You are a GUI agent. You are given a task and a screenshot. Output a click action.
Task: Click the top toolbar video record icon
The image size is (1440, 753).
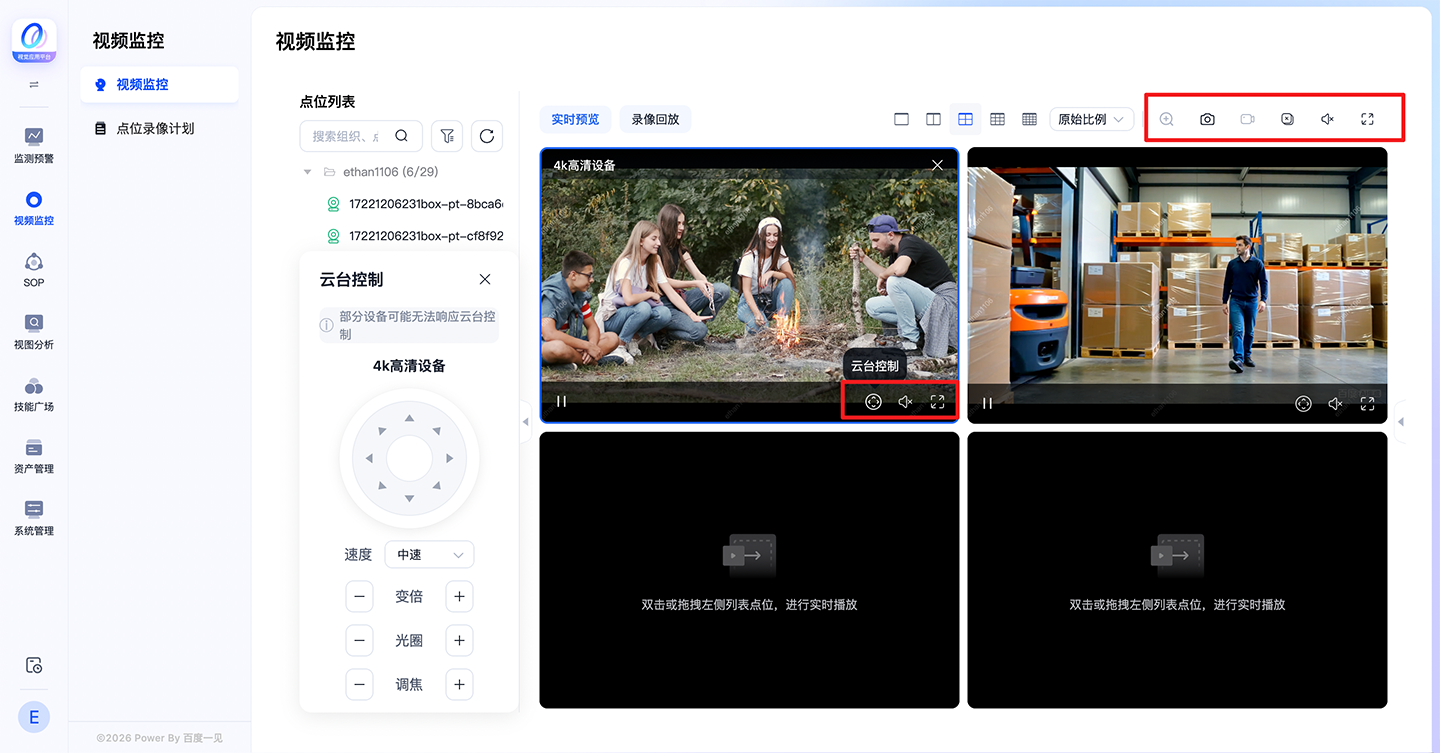[1247, 119]
